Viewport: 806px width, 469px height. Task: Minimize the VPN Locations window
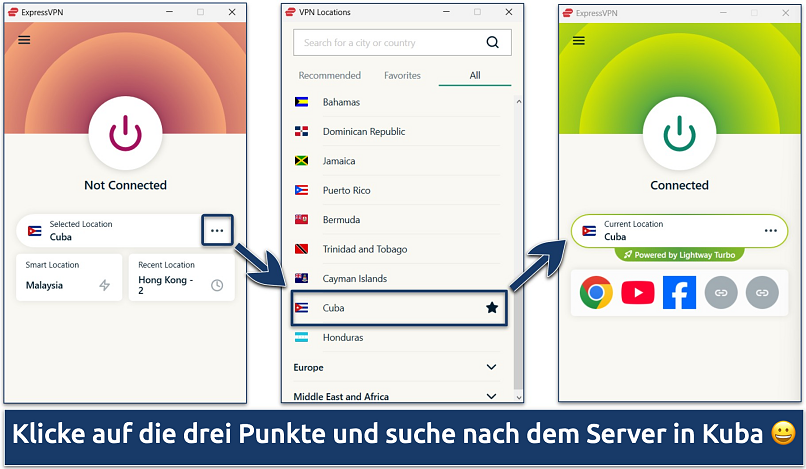tap(446, 12)
